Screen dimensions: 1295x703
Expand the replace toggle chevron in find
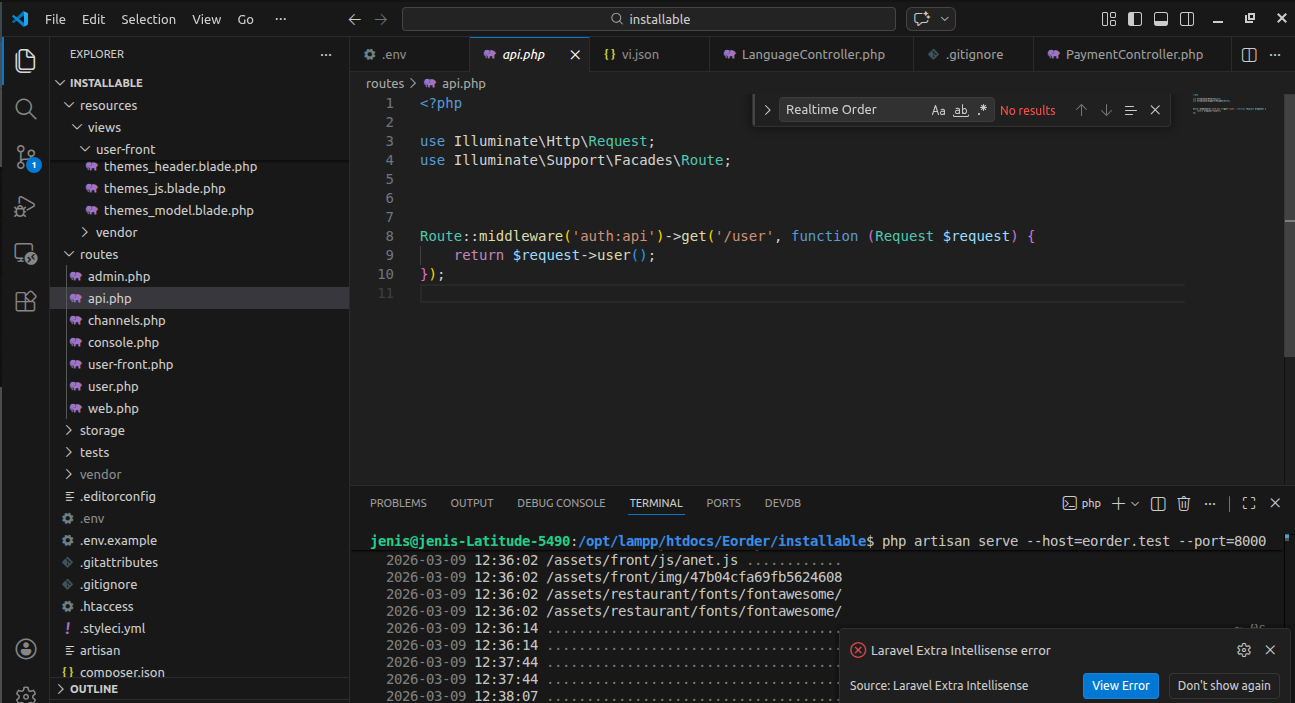click(x=767, y=110)
